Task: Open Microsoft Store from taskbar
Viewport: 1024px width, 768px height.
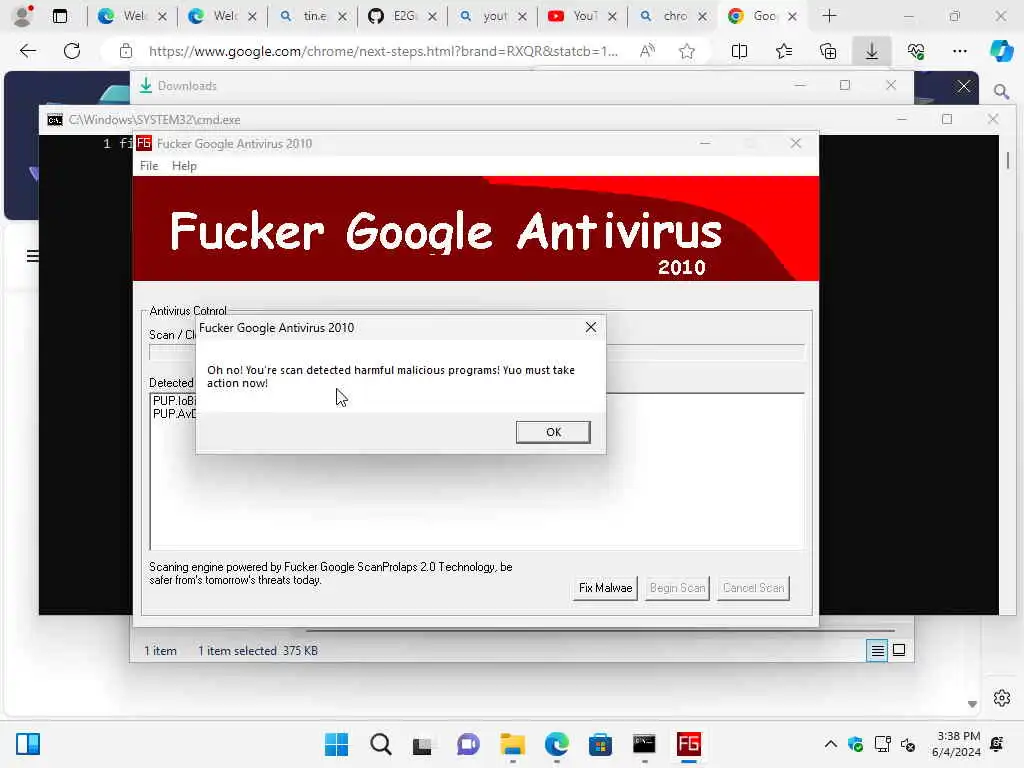Action: tap(600, 744)
